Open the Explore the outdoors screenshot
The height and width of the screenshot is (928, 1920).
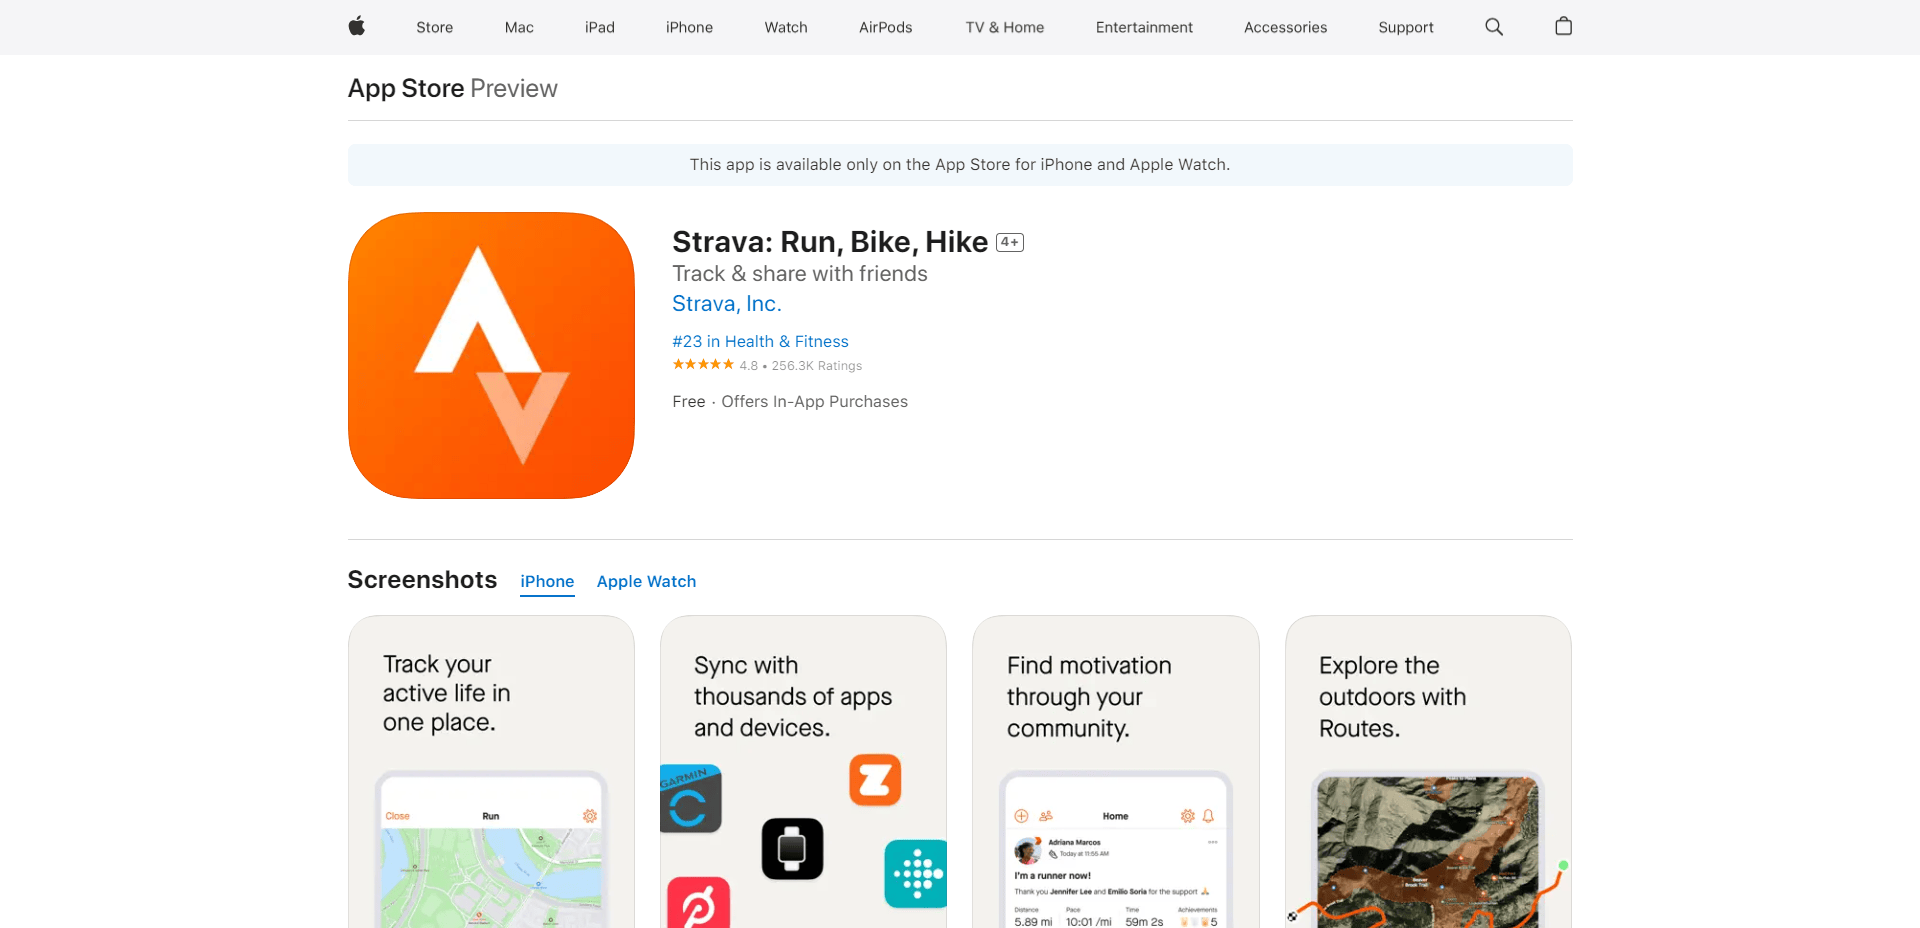click(x=1428, y=772)
